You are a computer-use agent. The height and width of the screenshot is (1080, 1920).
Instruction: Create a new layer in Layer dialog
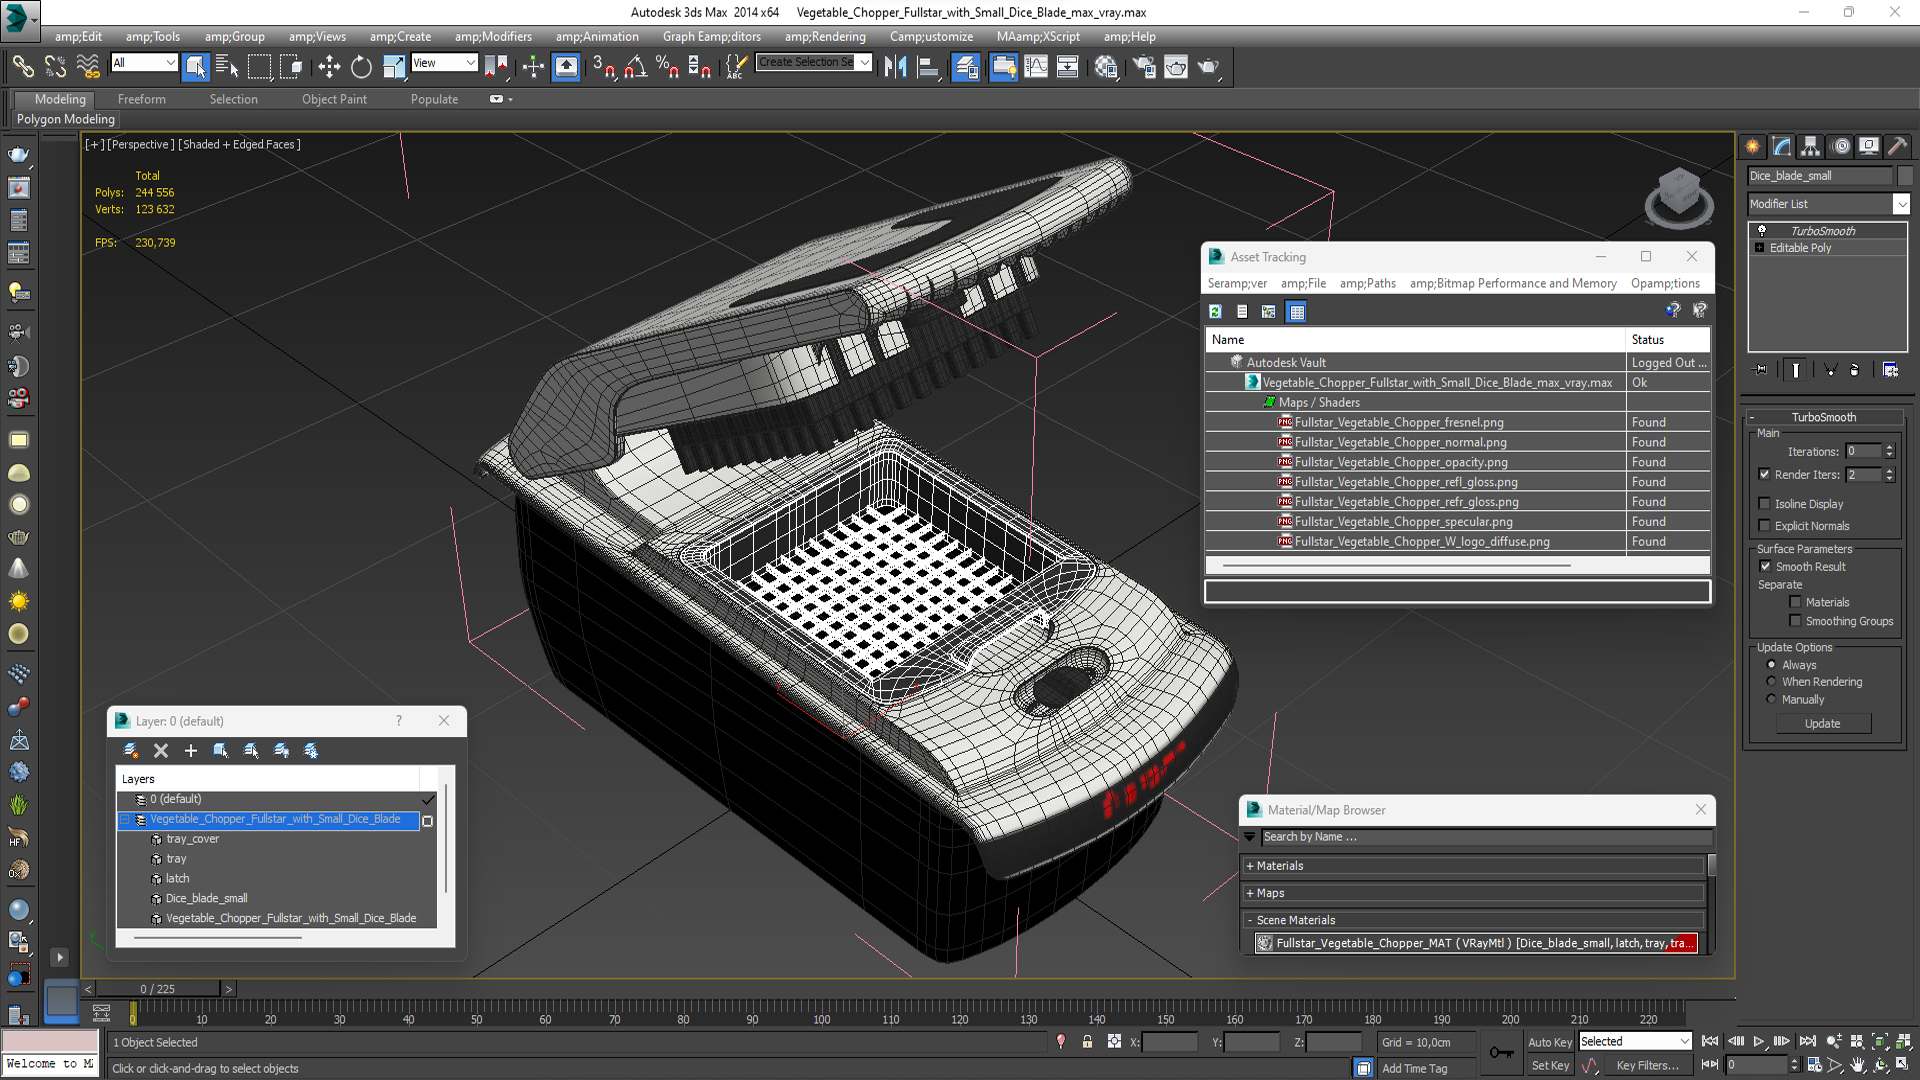click(x=131, y=750)
